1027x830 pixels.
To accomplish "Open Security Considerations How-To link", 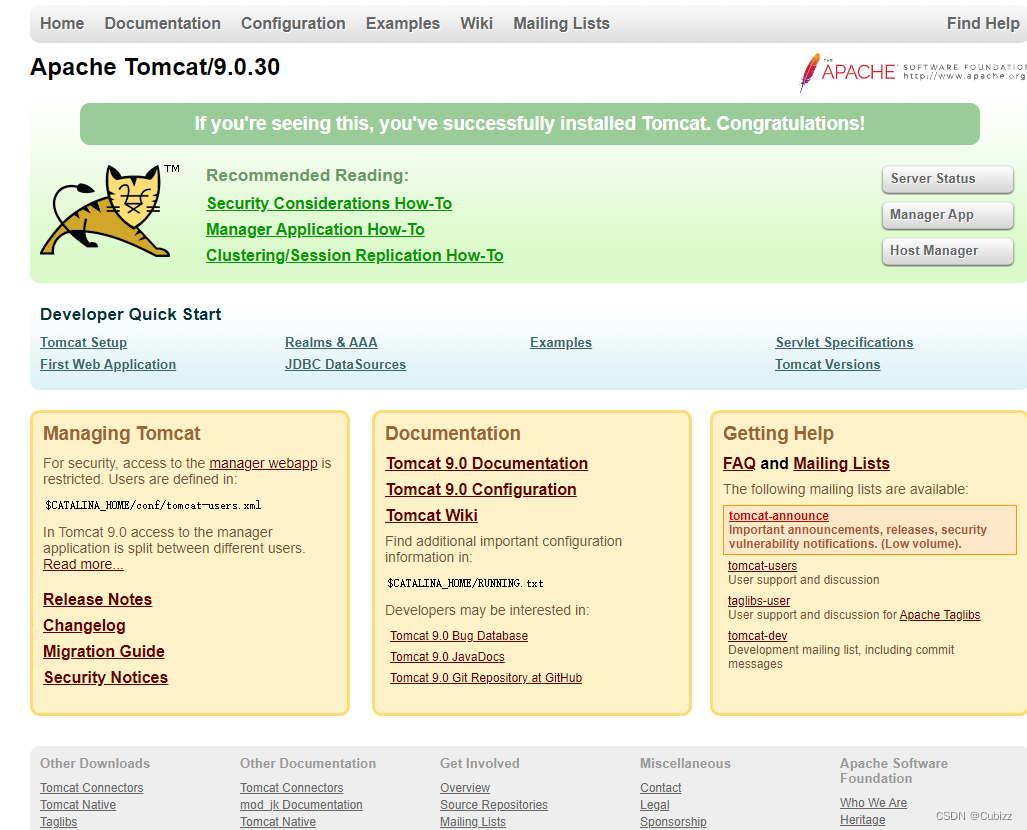I will click(329, 204).
